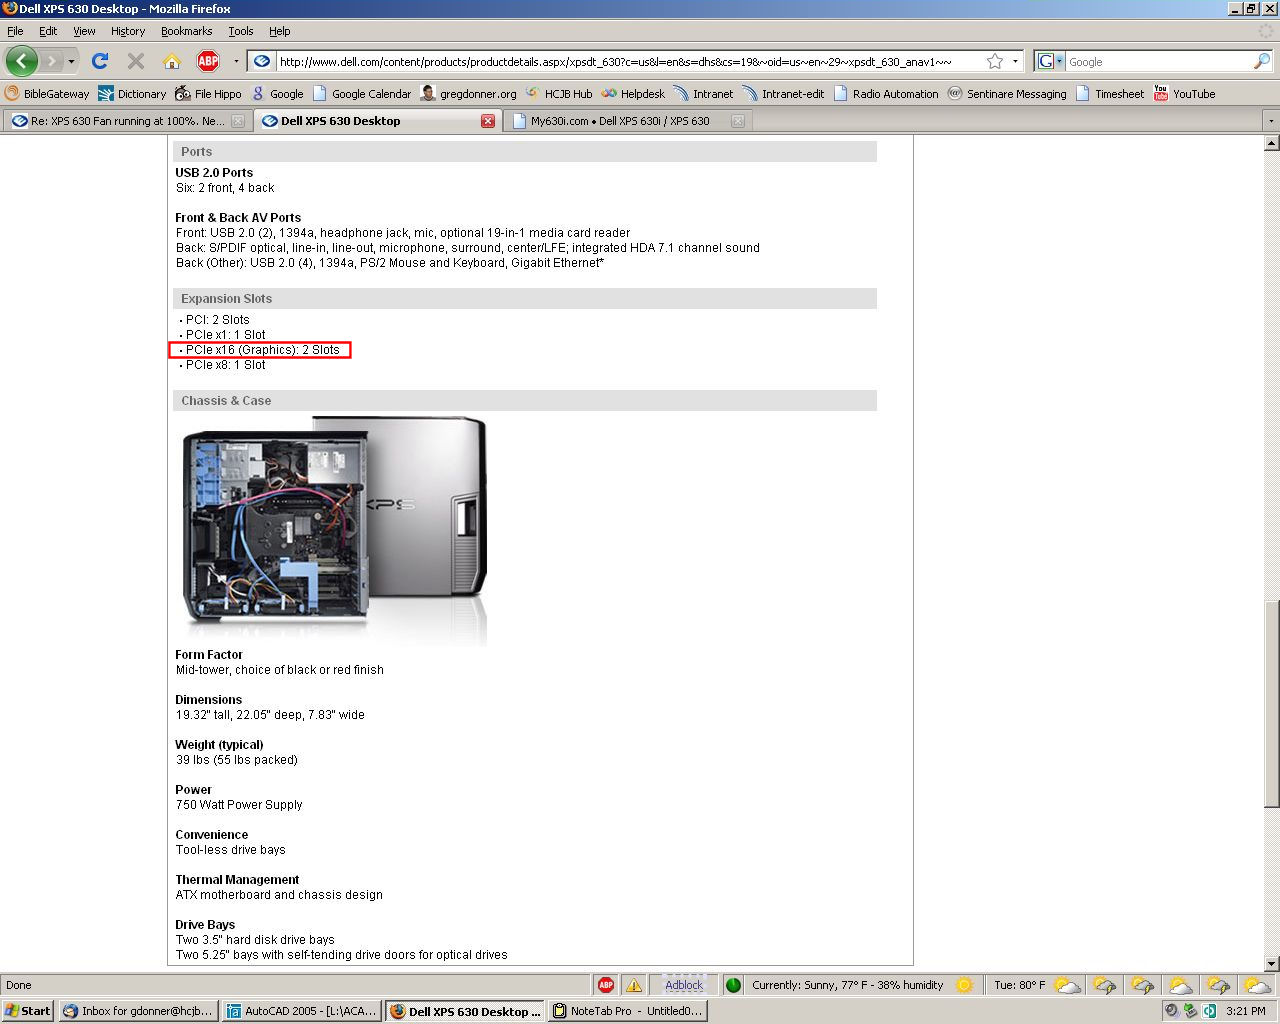The width and height of the screenshot is (1280, 1024).
Task: Click the XPS 630 chassis product image
Action: point(334,530)
